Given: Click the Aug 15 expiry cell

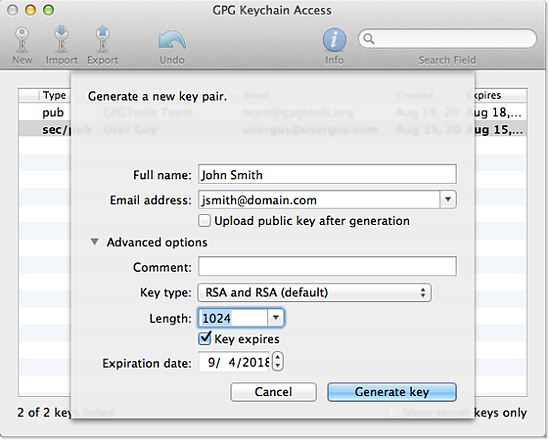Looking at the screenshot, I should pos(500,130).
